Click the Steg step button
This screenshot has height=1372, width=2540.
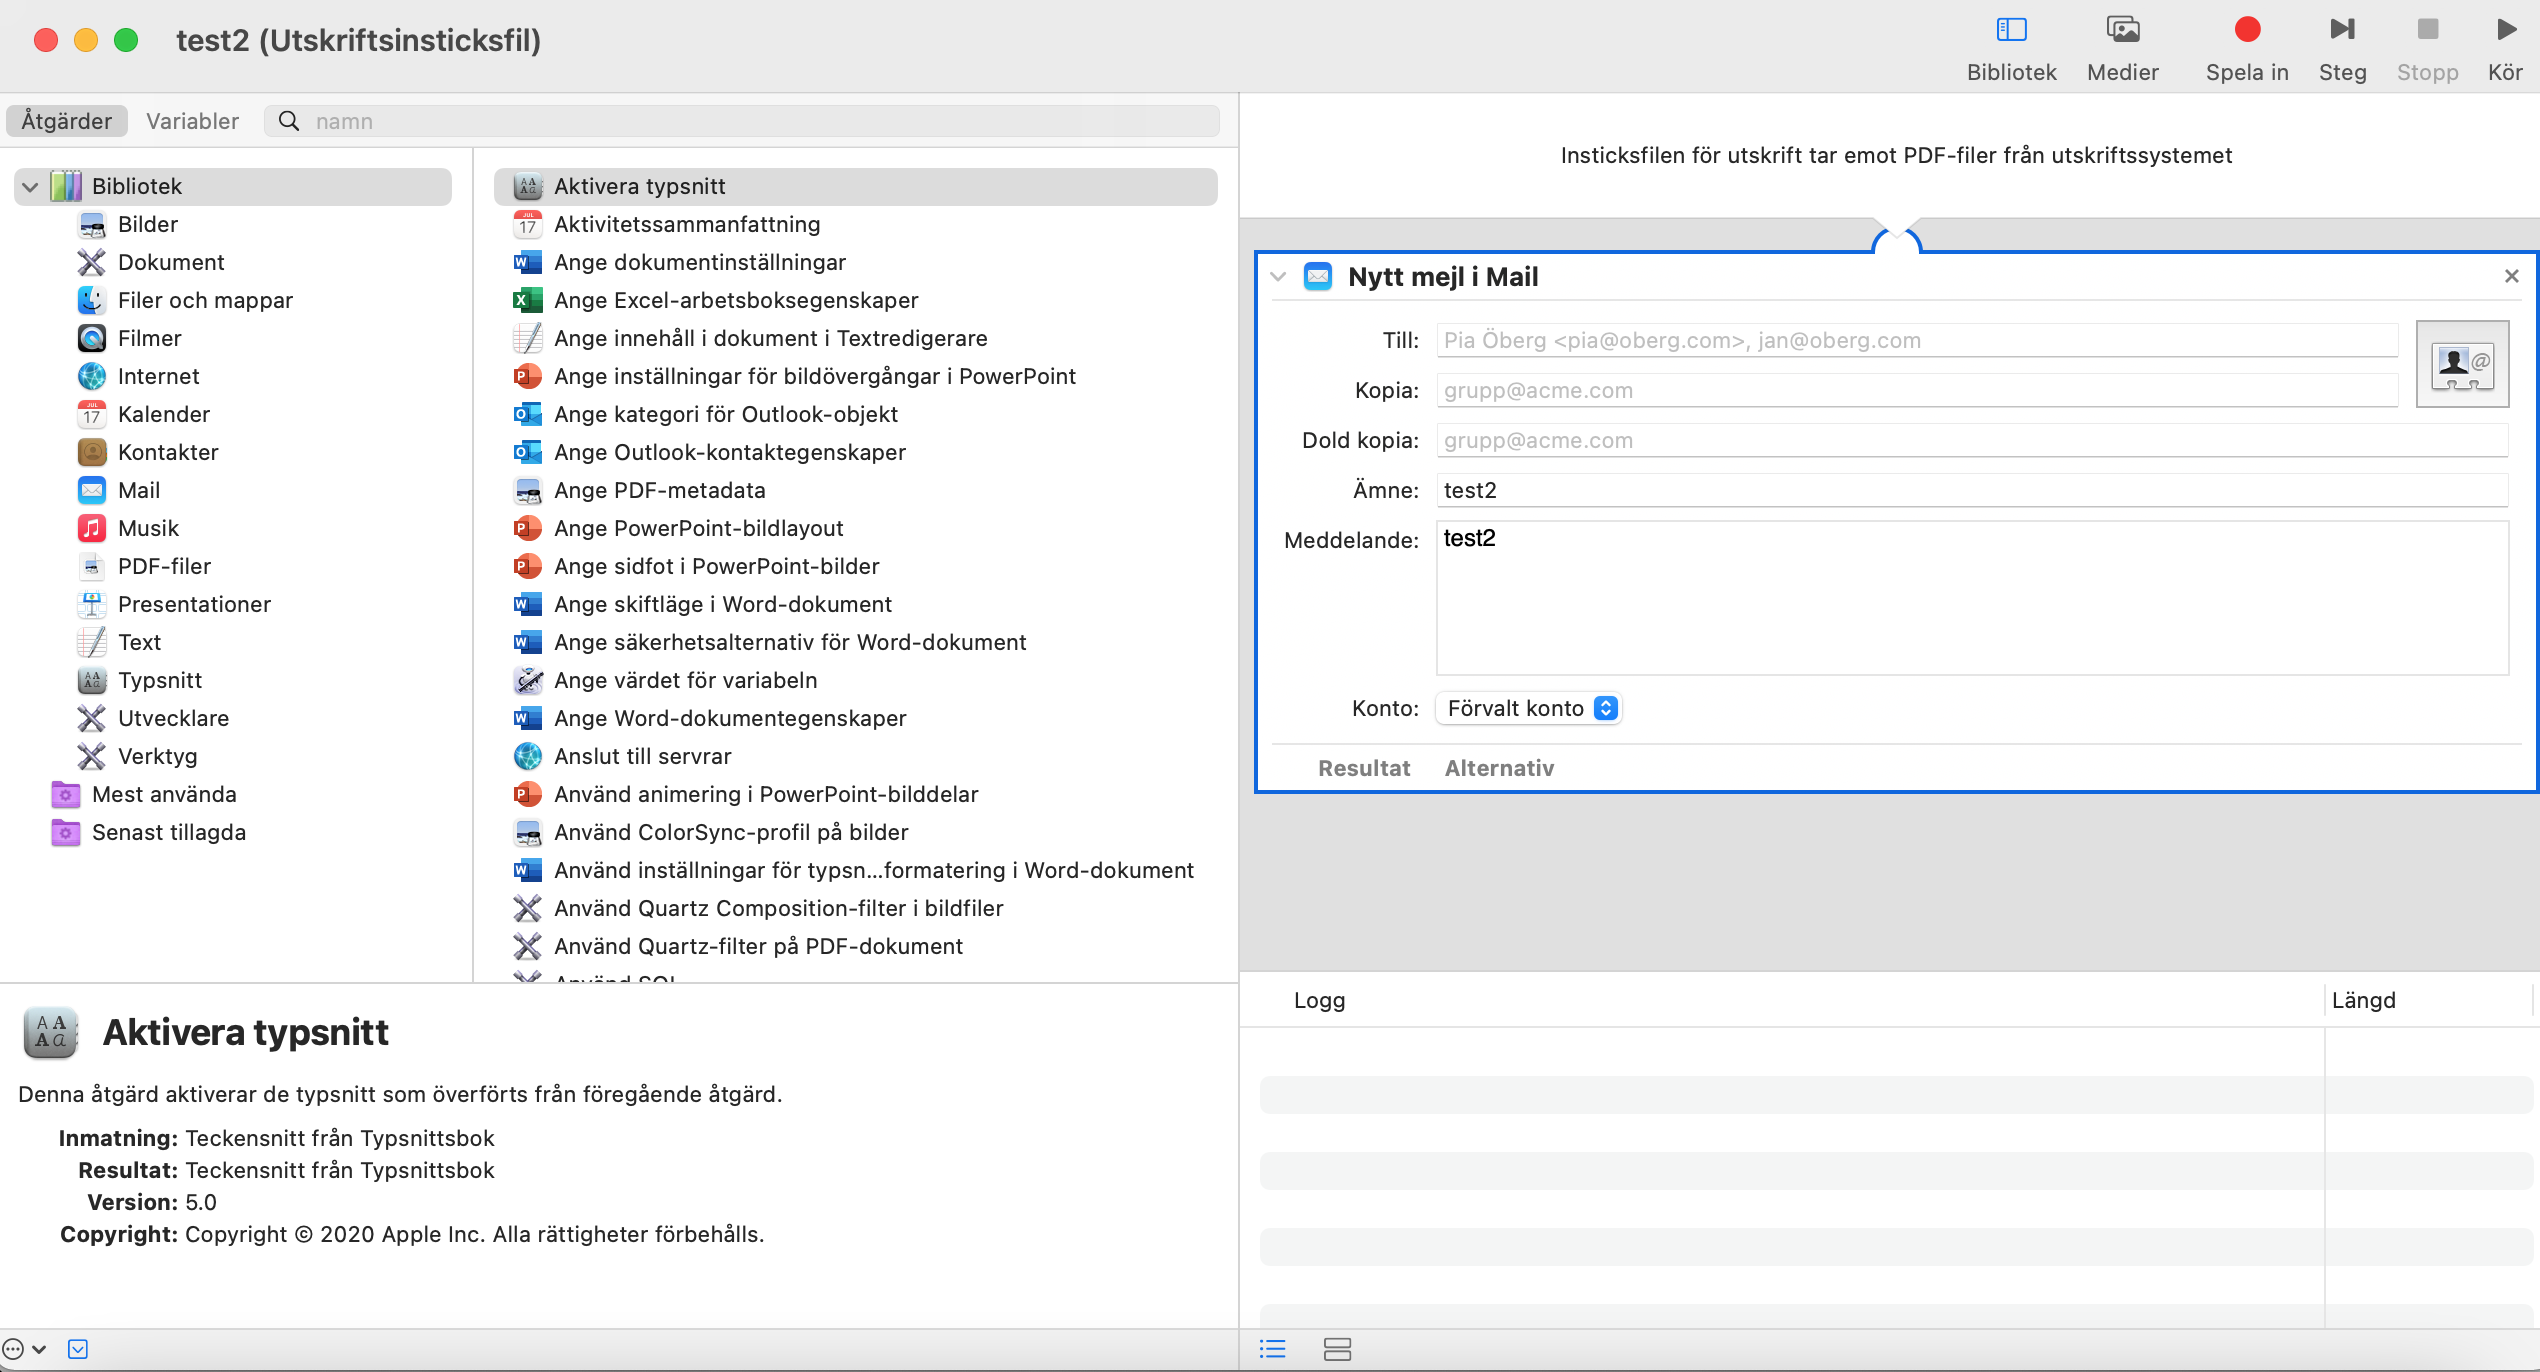click(2341, 30)
